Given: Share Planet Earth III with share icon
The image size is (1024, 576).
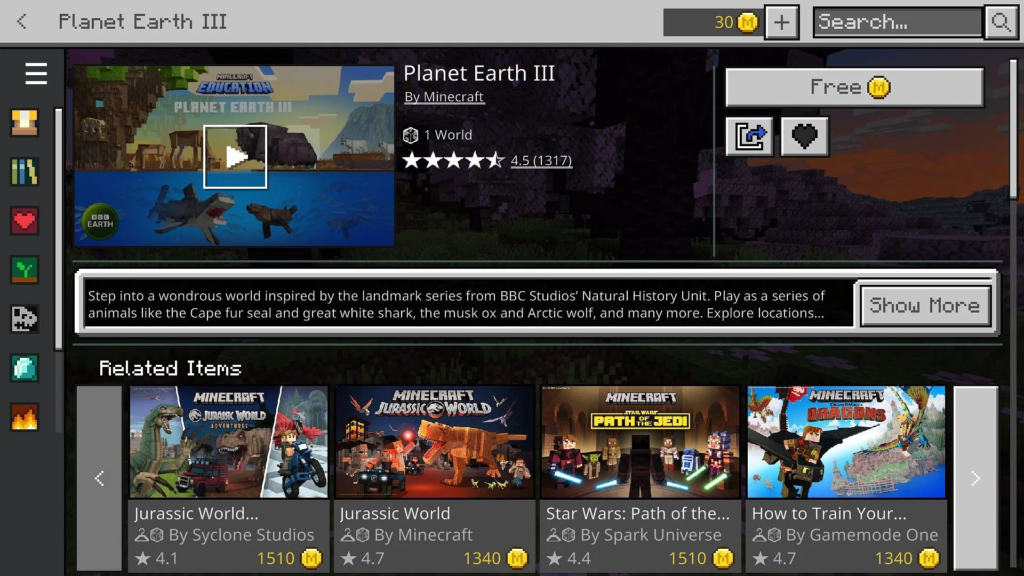Looking at the screenshot, I should [x=750, y=136].
